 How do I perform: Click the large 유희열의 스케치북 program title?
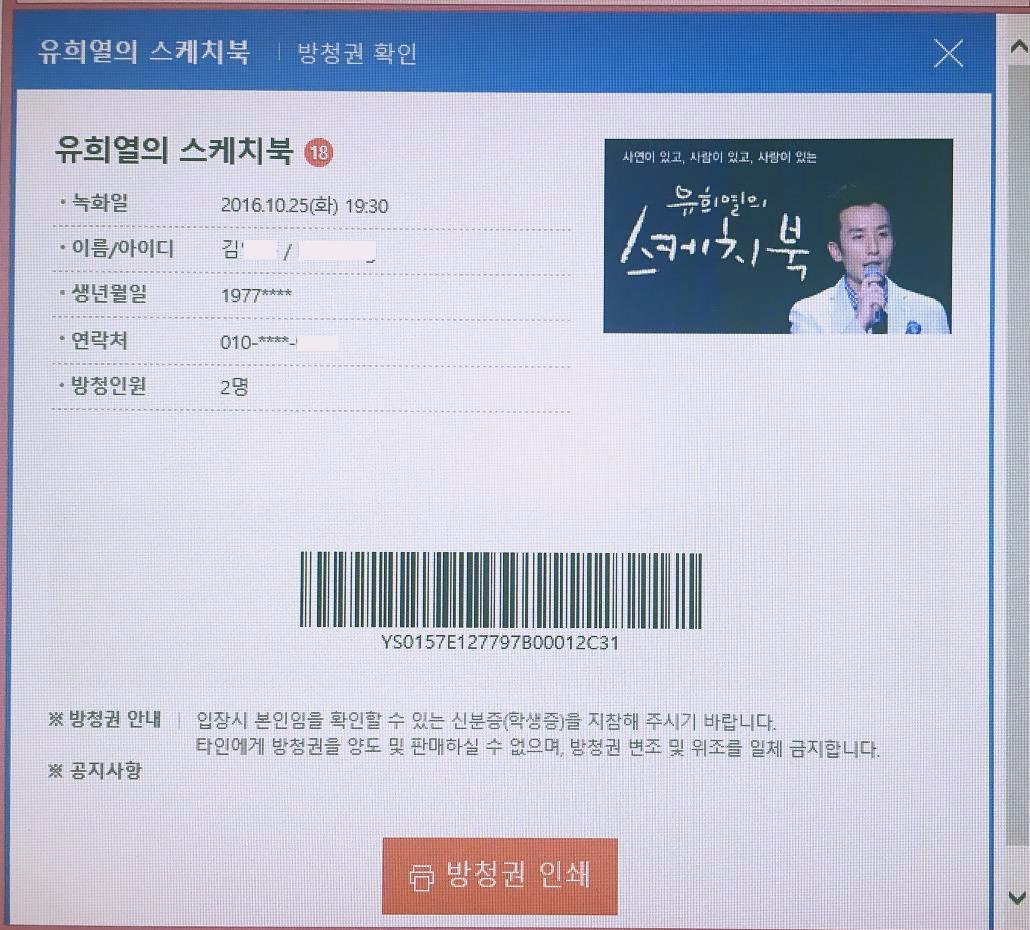173,150
